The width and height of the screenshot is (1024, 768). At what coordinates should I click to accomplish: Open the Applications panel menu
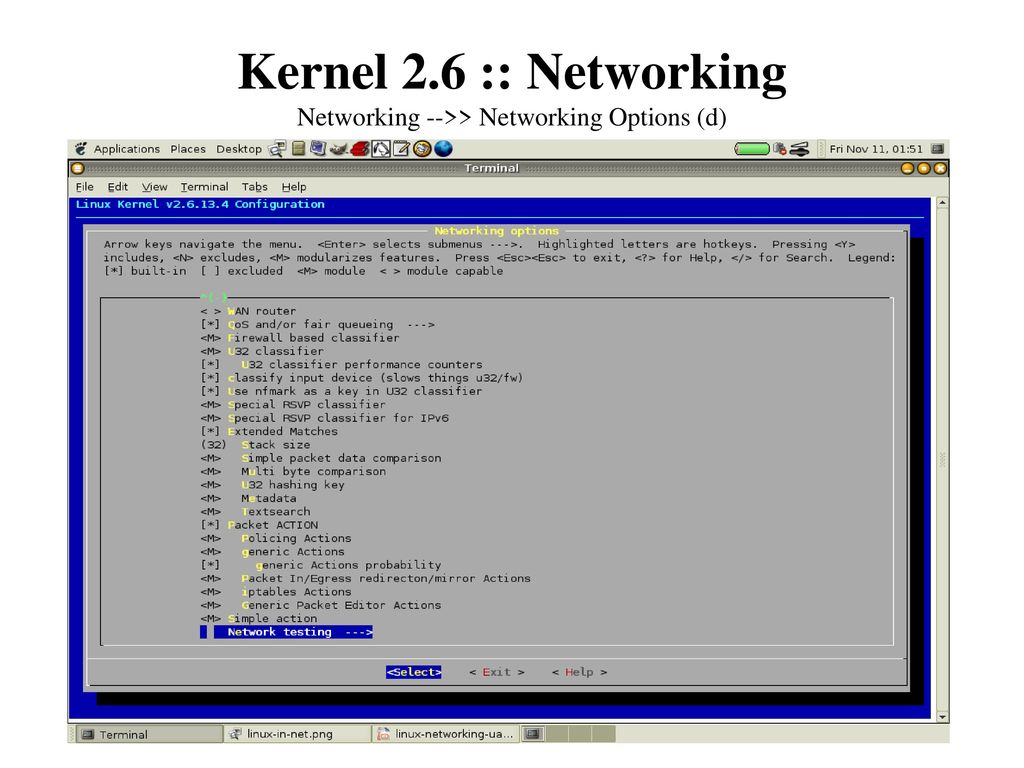(x=127, y=149)
